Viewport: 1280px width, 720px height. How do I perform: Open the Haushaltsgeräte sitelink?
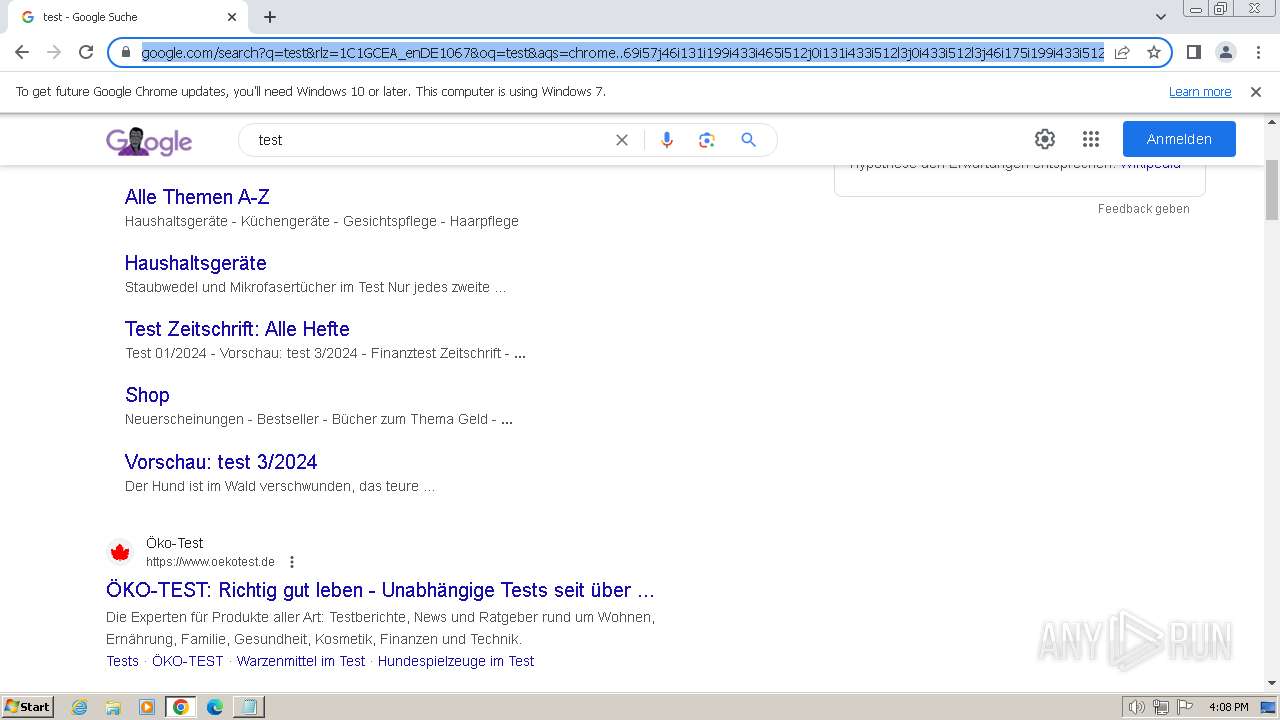(196, 263)
